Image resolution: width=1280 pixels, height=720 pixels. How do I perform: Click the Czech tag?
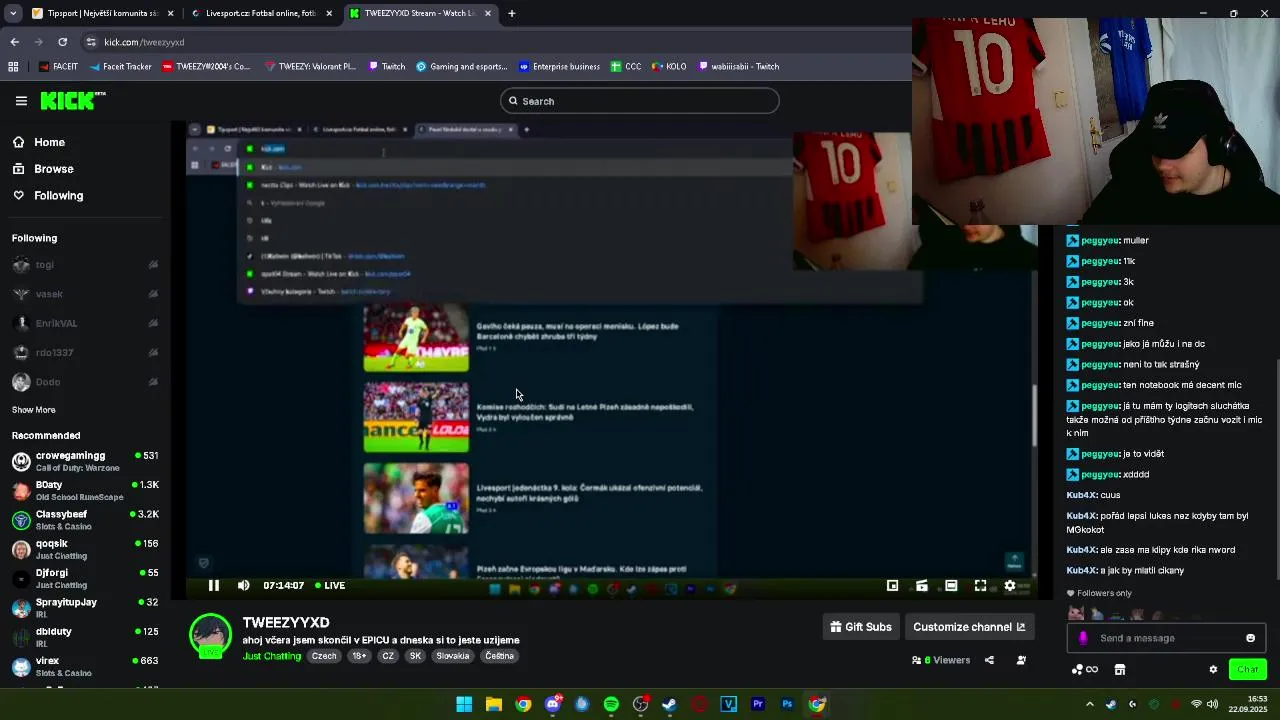pos(324,656)
